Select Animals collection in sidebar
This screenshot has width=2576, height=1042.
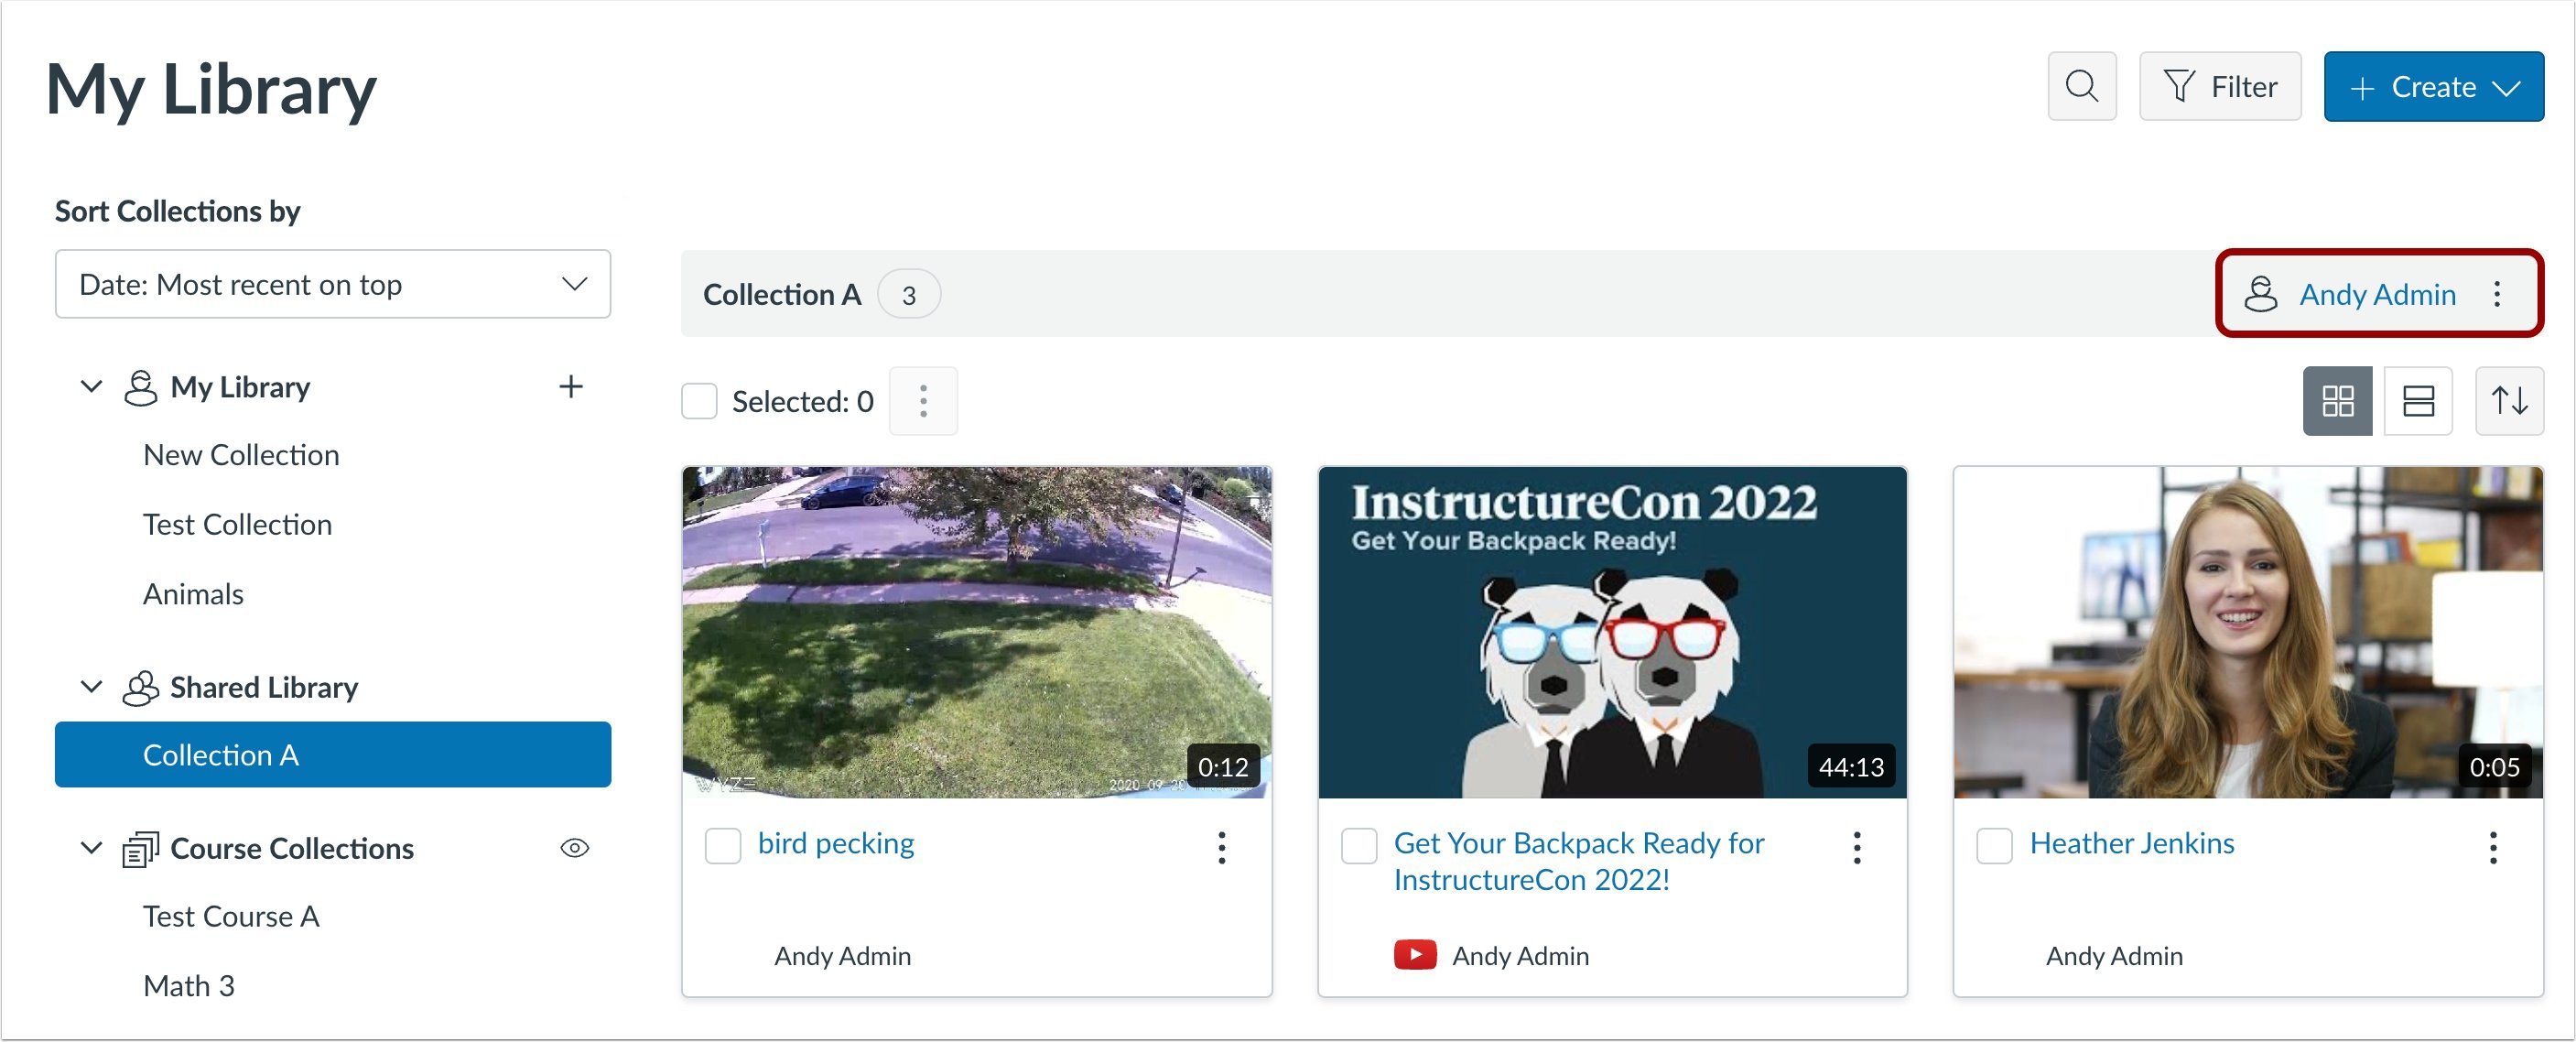tap(193, 594)
